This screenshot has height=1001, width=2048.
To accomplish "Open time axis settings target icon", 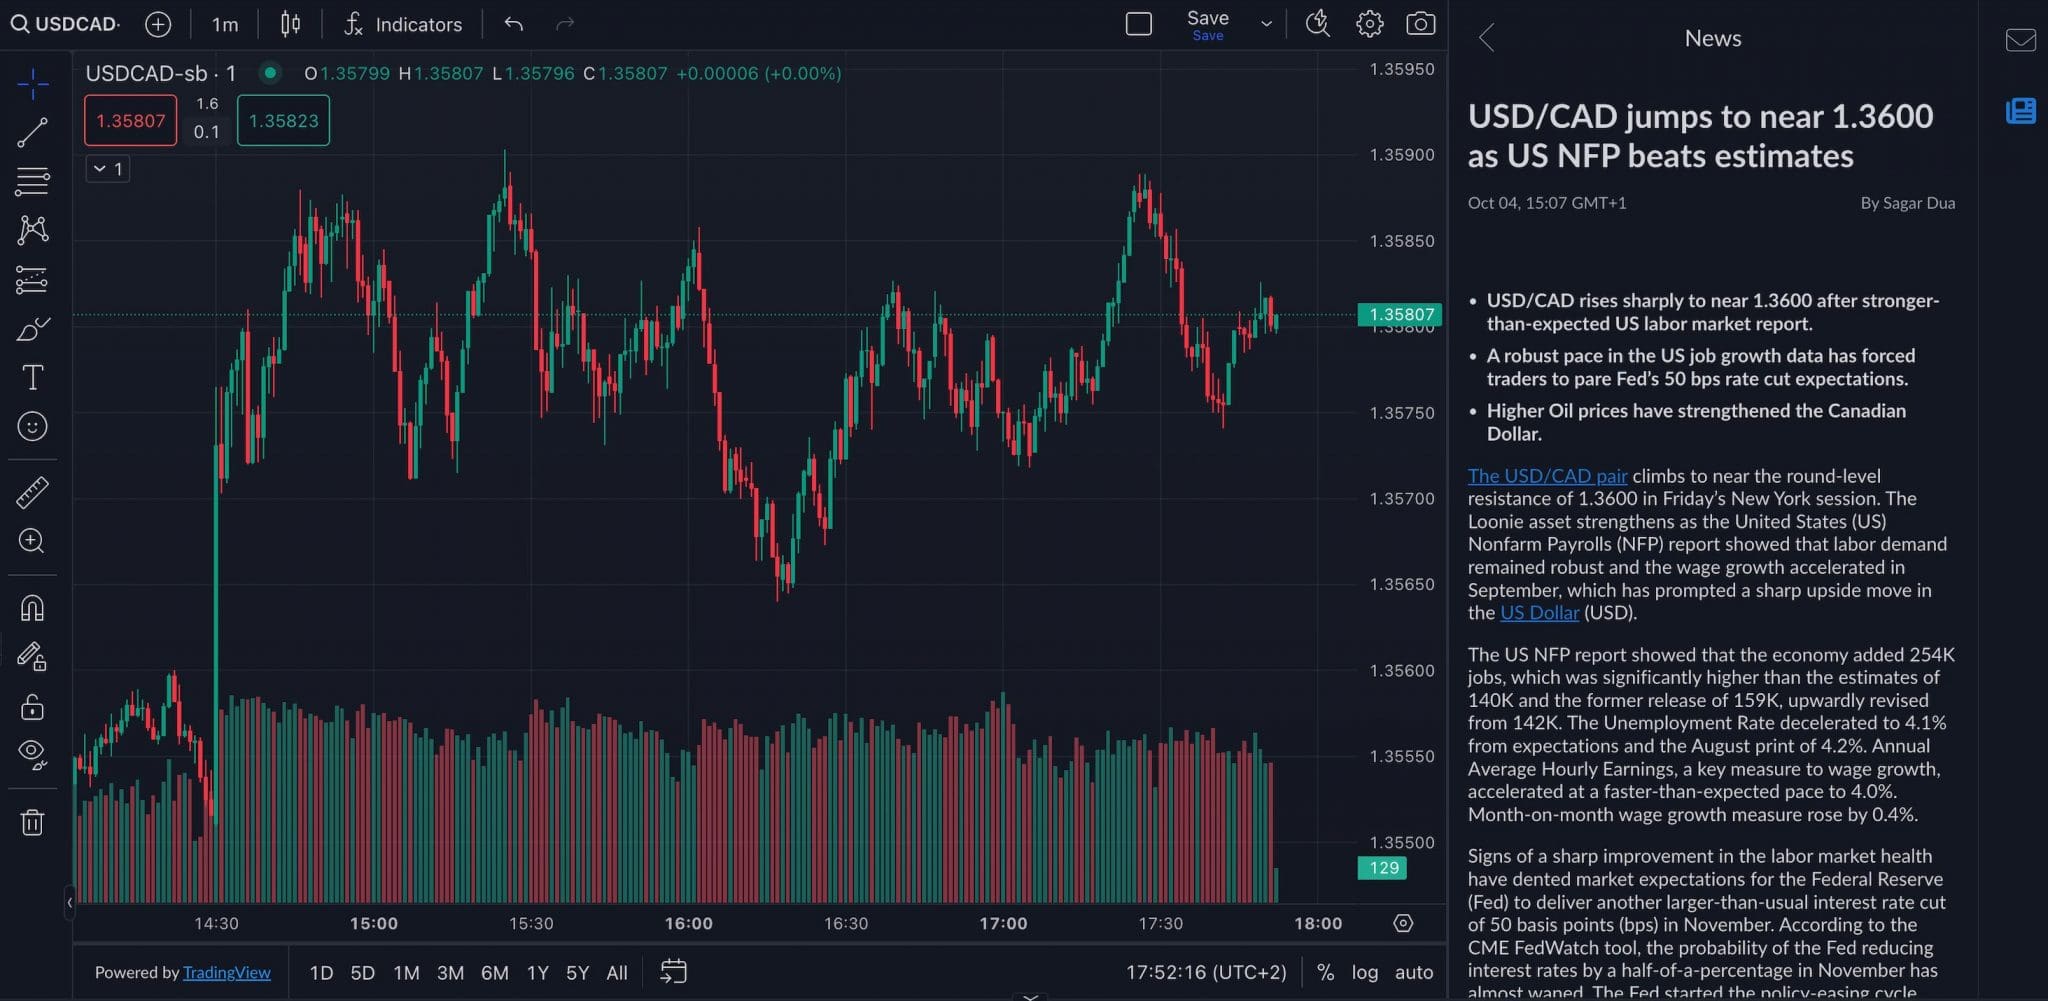I will (x=1403, y=923).
